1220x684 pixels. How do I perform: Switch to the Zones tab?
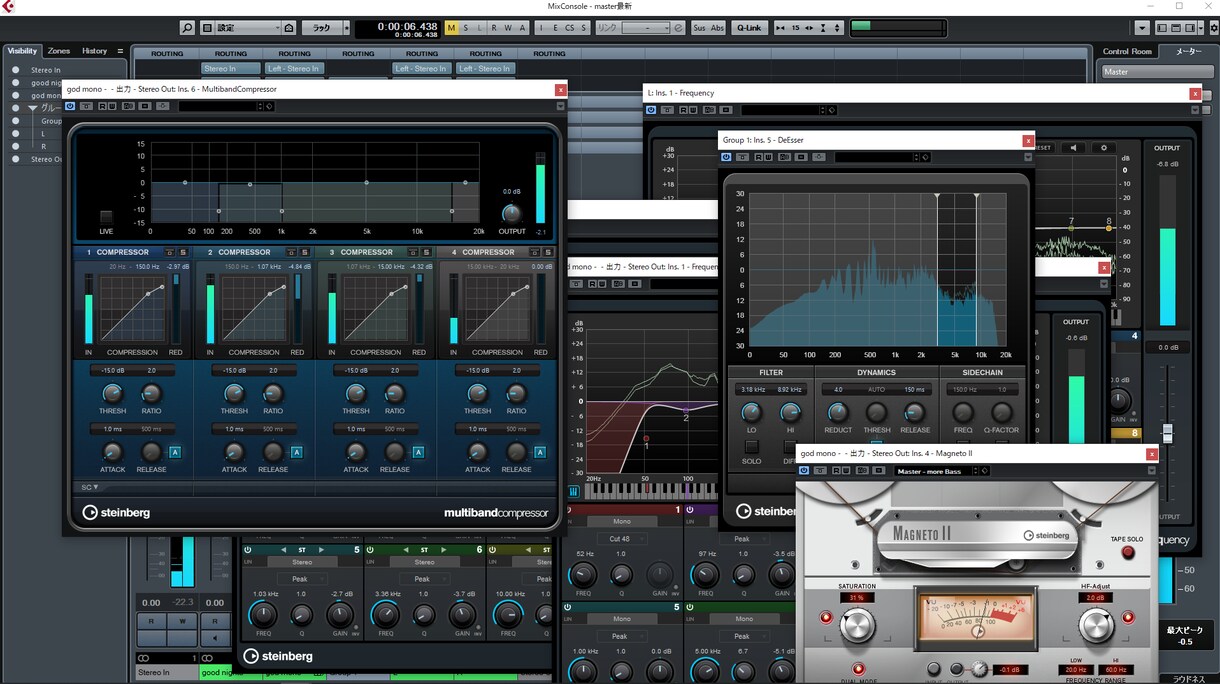(x=59, y=51)
